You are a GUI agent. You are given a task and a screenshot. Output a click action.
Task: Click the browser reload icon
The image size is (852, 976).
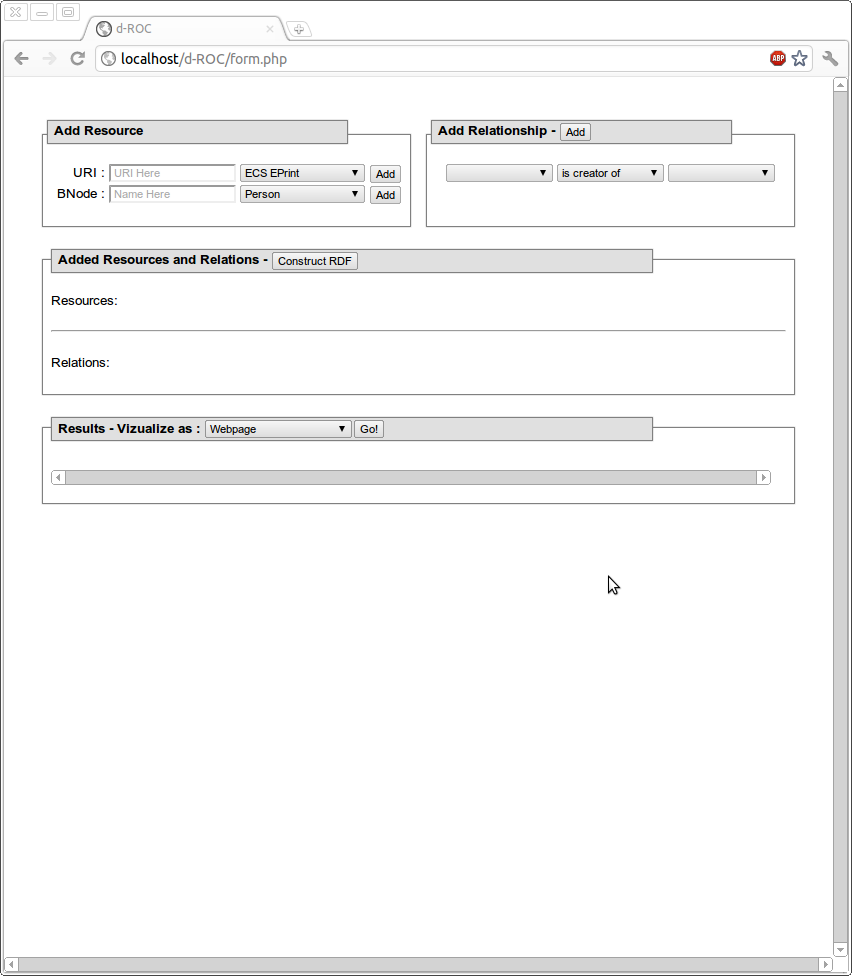tap(77, 59)
